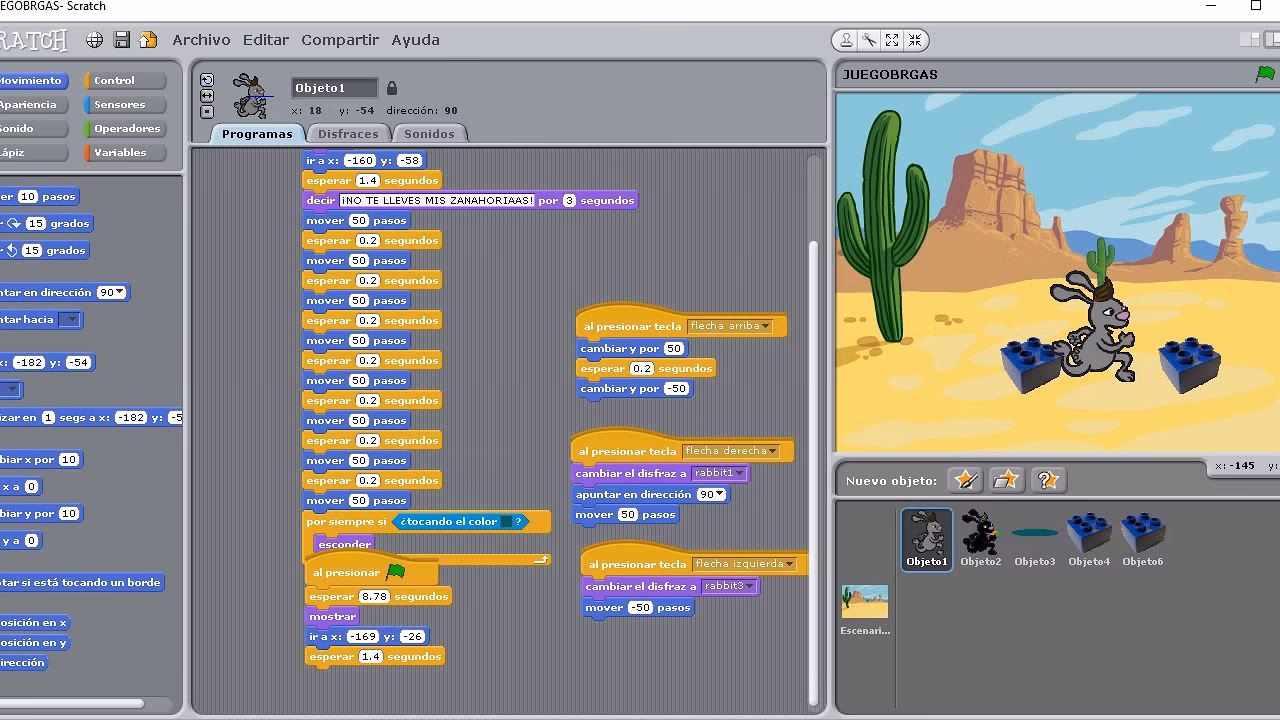The image size is (1280, 720).
Task: Show the Sonido block category
Action: (33, 128)
